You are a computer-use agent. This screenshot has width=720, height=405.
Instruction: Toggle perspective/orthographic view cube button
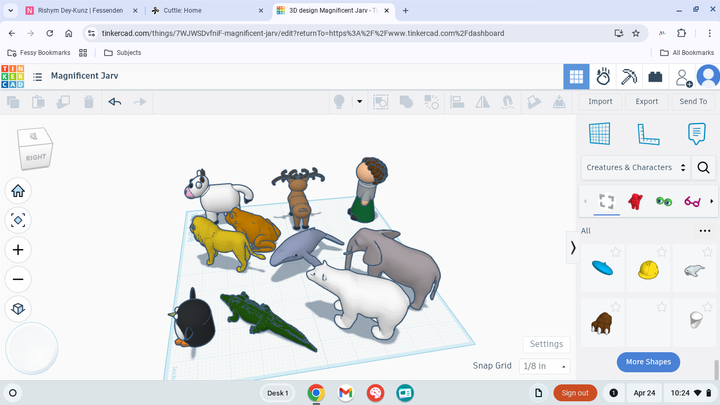18,309
